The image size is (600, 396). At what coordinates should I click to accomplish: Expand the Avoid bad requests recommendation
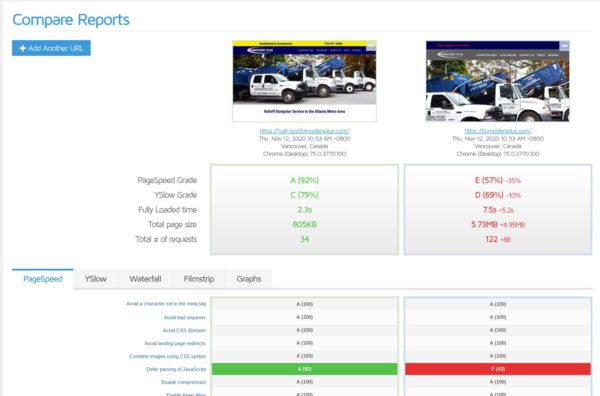pyautogui.click(x=184, y=317)
